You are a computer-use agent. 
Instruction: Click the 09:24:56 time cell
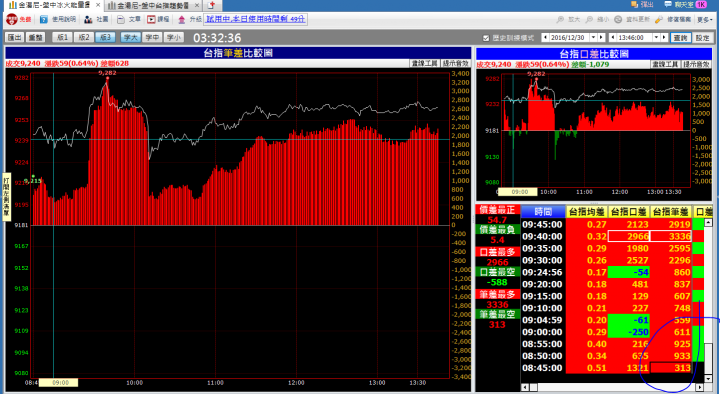coord(543,272)
